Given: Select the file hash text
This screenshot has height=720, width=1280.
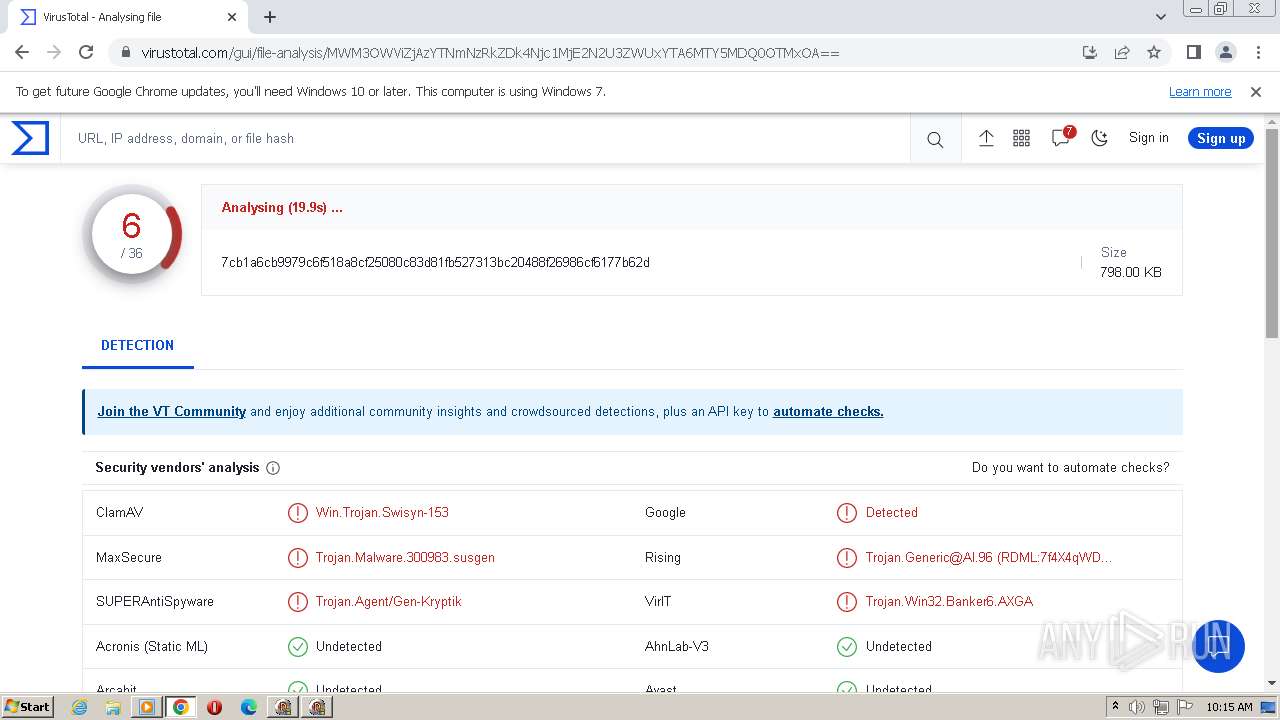Looking at the screenshot, I should tap(435, 262).
